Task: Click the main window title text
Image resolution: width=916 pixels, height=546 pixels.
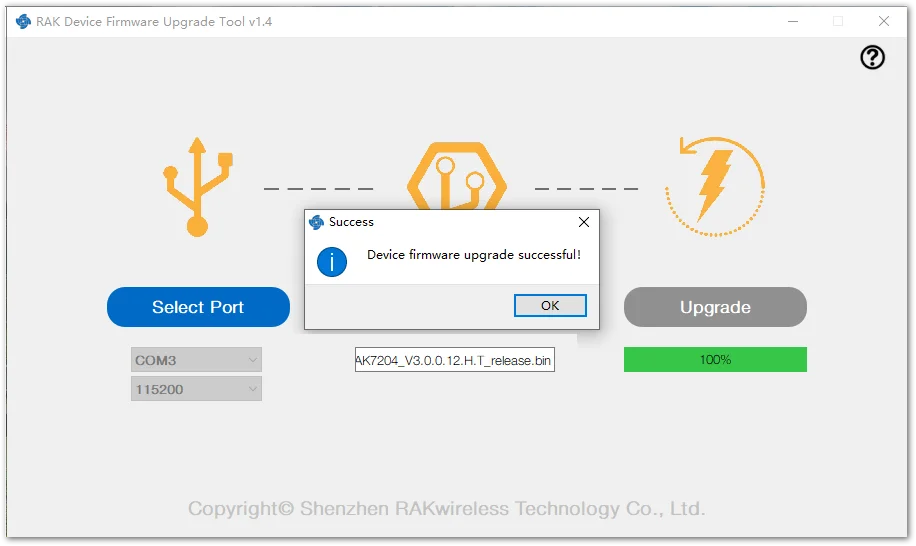Action: click(154, 22)
